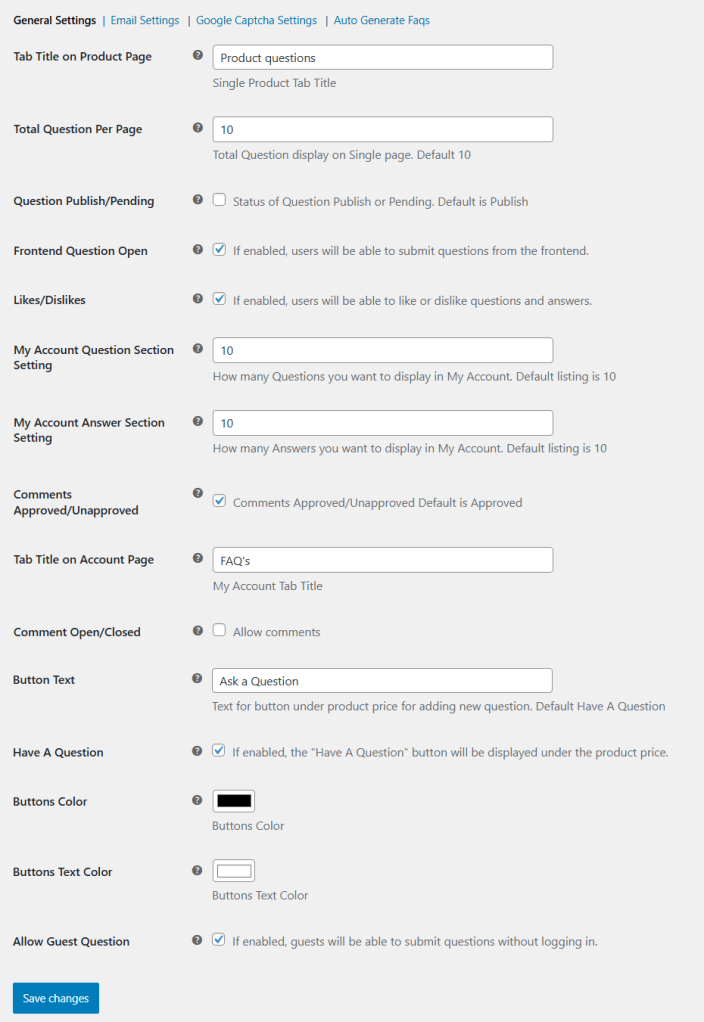
Task: Click the help icon beside Buttons Color
Action: [197, 799]
